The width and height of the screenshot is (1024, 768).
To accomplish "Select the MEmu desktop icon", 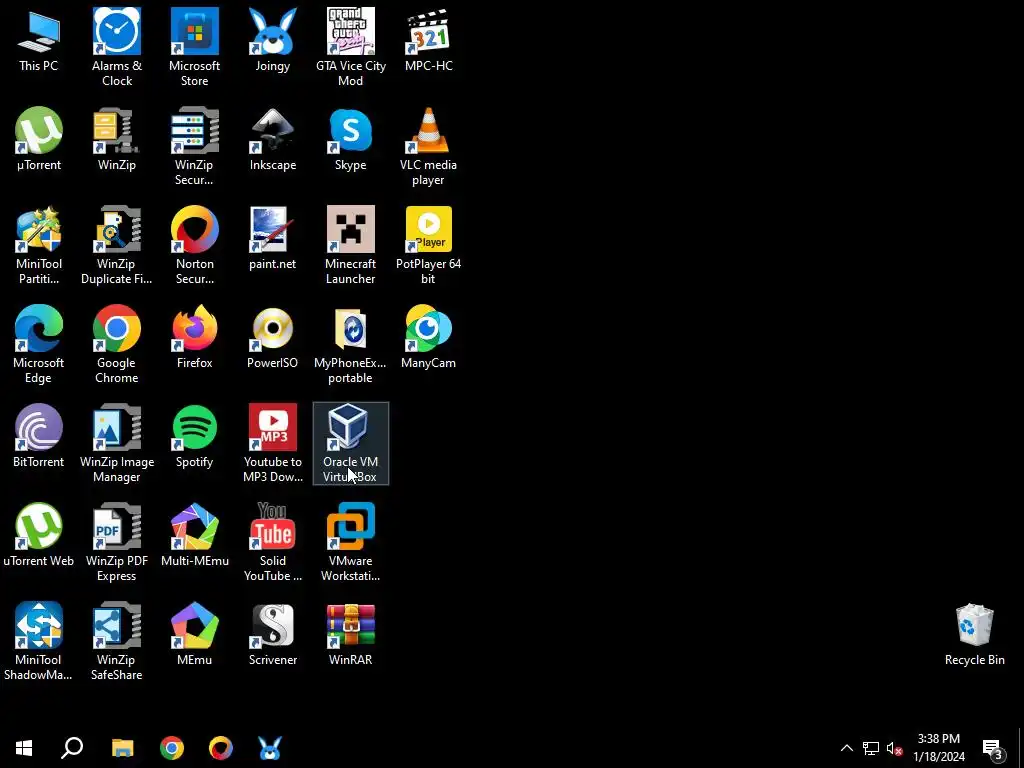I will point(195,634).
